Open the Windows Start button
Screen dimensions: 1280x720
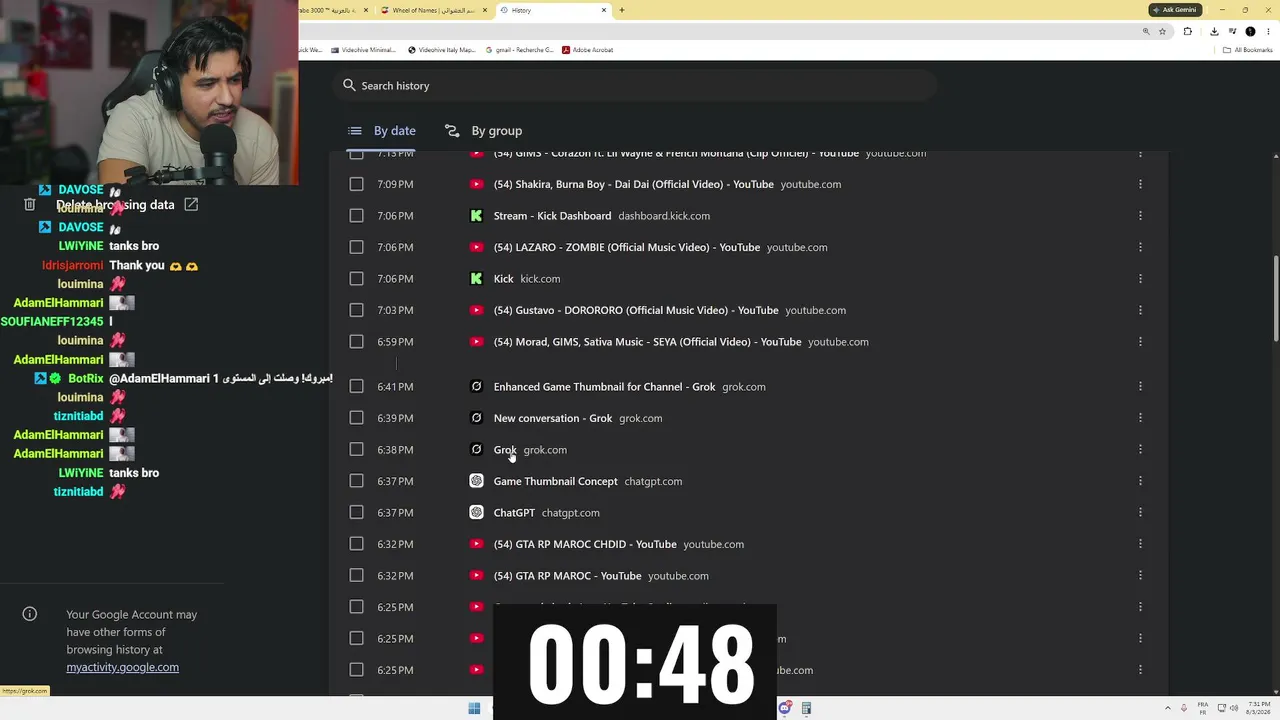[474, 708]
